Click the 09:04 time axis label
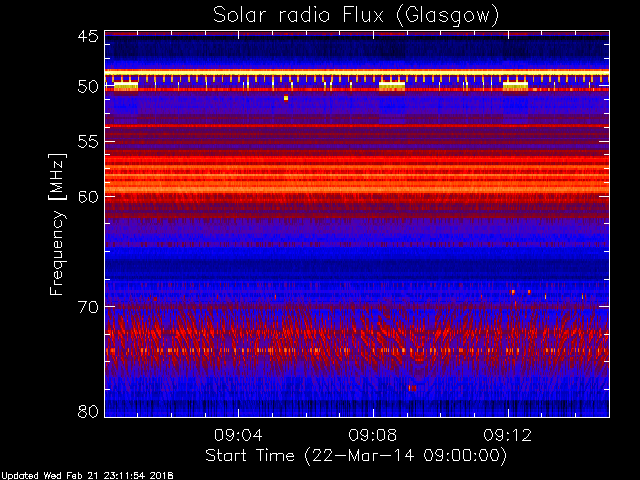The height and width of the screenshot is (480, 640). [x=238, y=435]
